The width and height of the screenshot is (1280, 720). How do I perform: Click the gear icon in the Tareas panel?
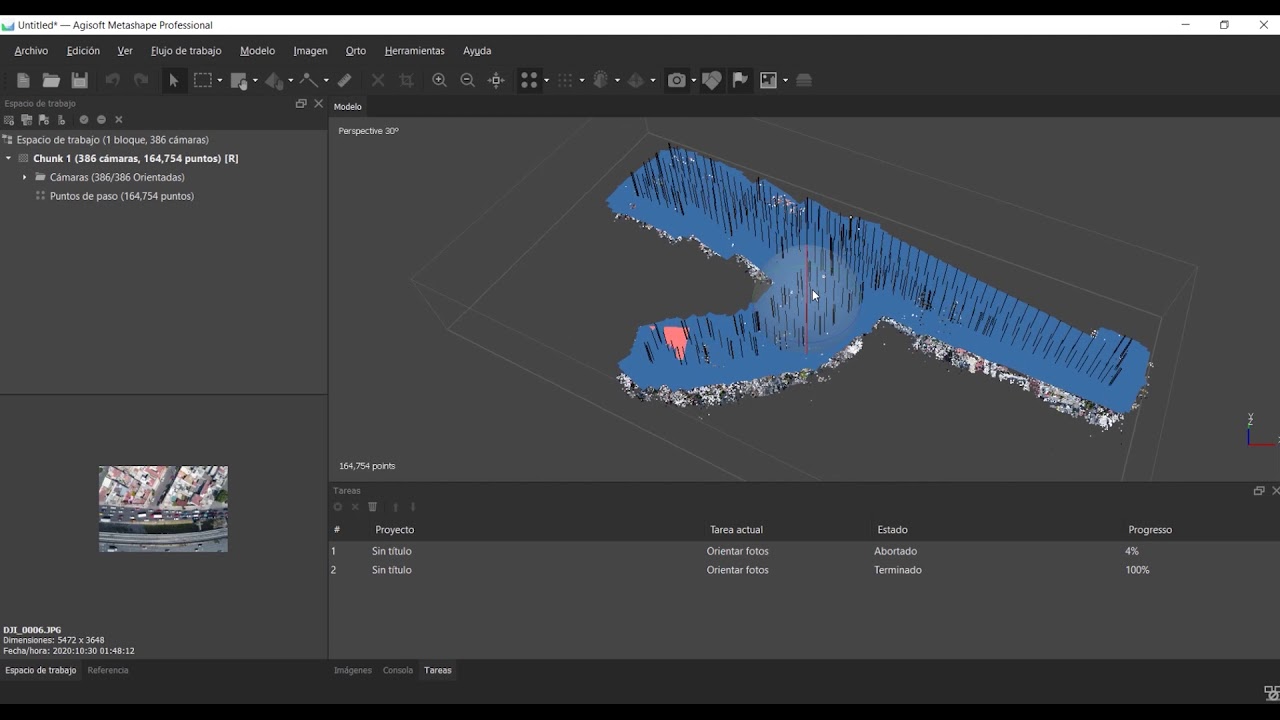click(338, 507)
